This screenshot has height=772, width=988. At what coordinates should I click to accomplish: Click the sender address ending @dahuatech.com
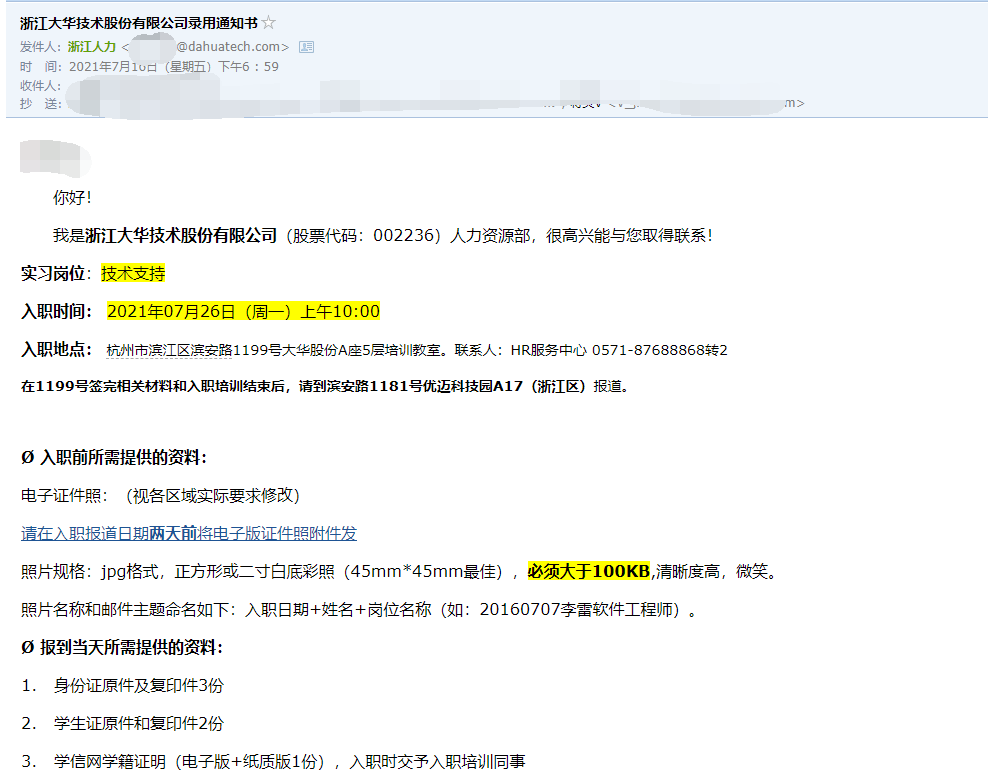click(x=205, y=47)
